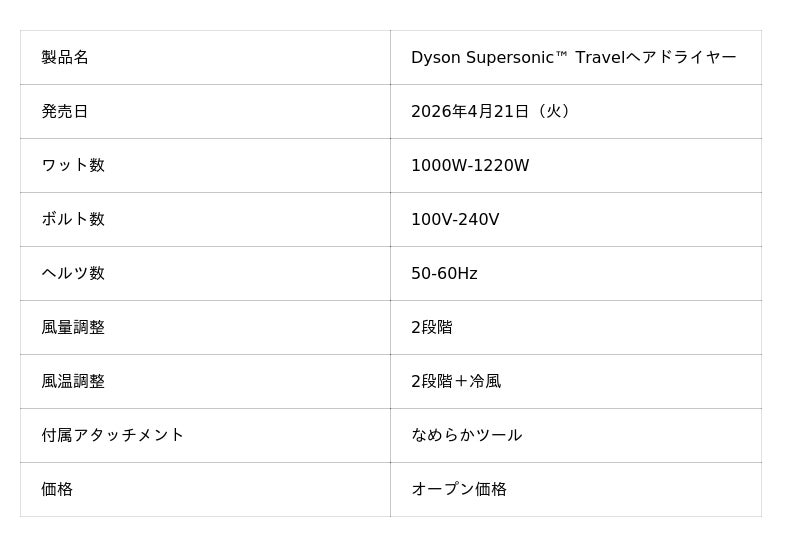
Task: Click the 製品名 label cell
Action: click(x=65, y=58)
